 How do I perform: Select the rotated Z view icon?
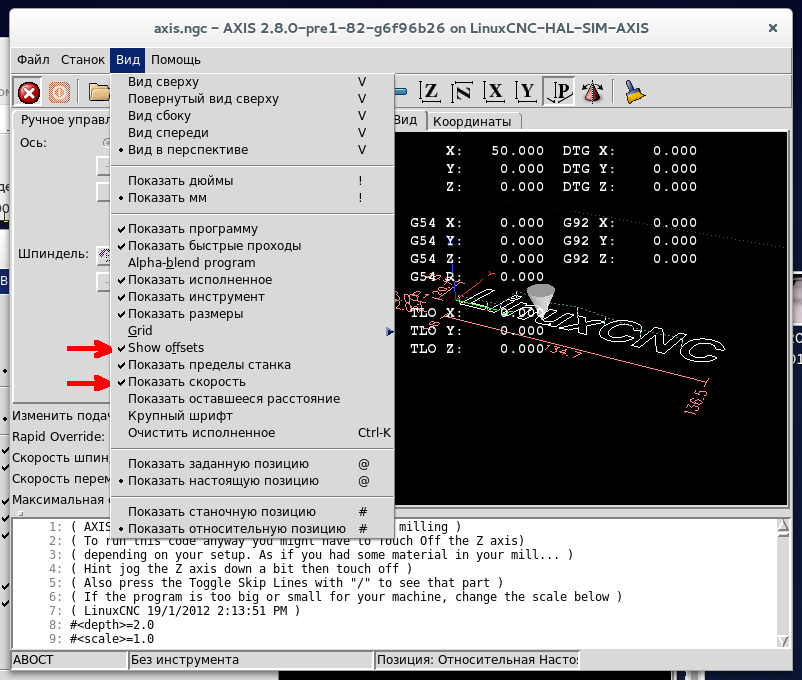pos(462,92)
